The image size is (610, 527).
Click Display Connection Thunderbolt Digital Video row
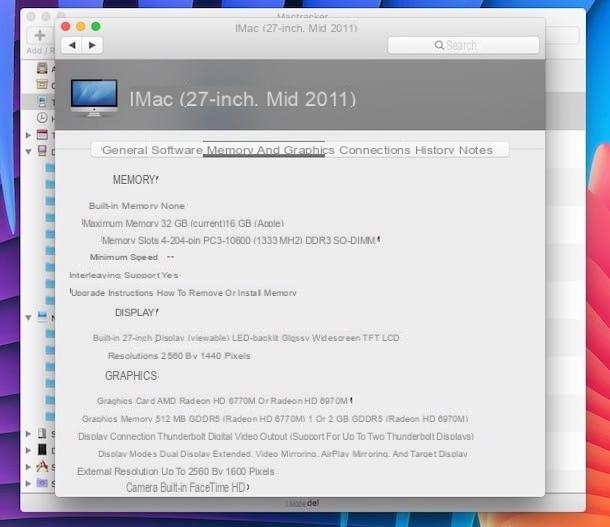click(x=276, y=436)
